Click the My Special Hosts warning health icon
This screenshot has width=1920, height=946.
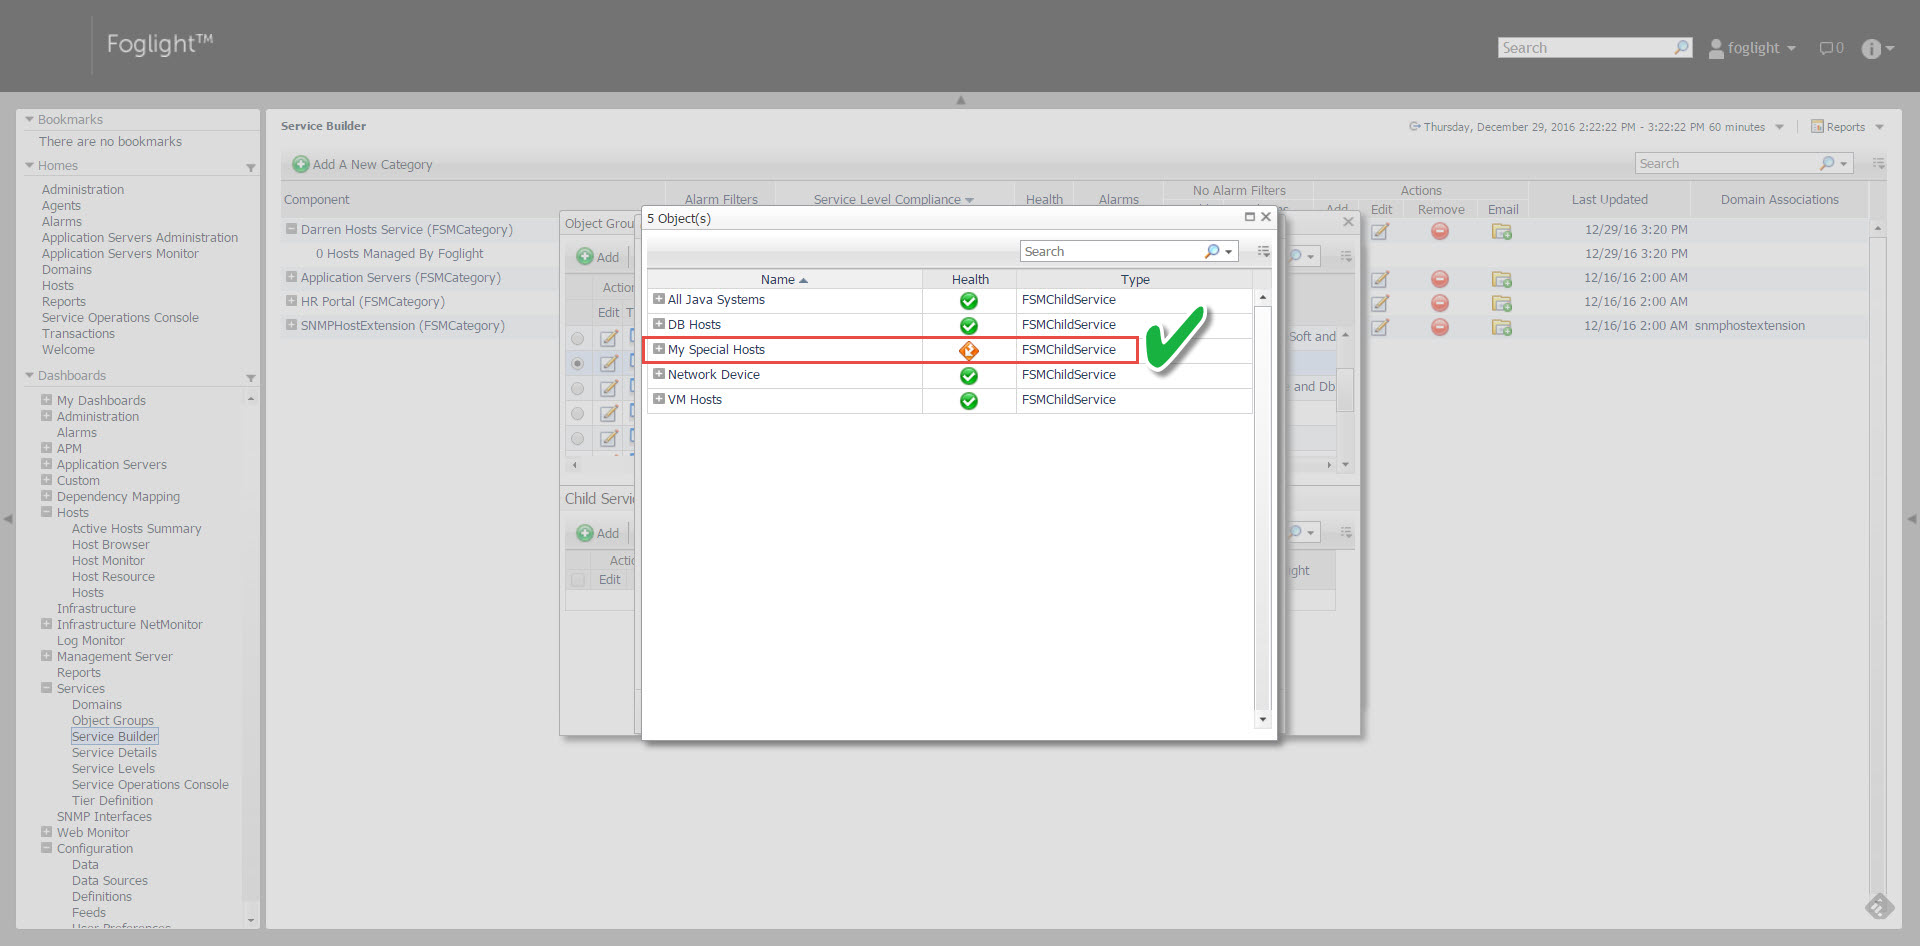tap(968, 350)
